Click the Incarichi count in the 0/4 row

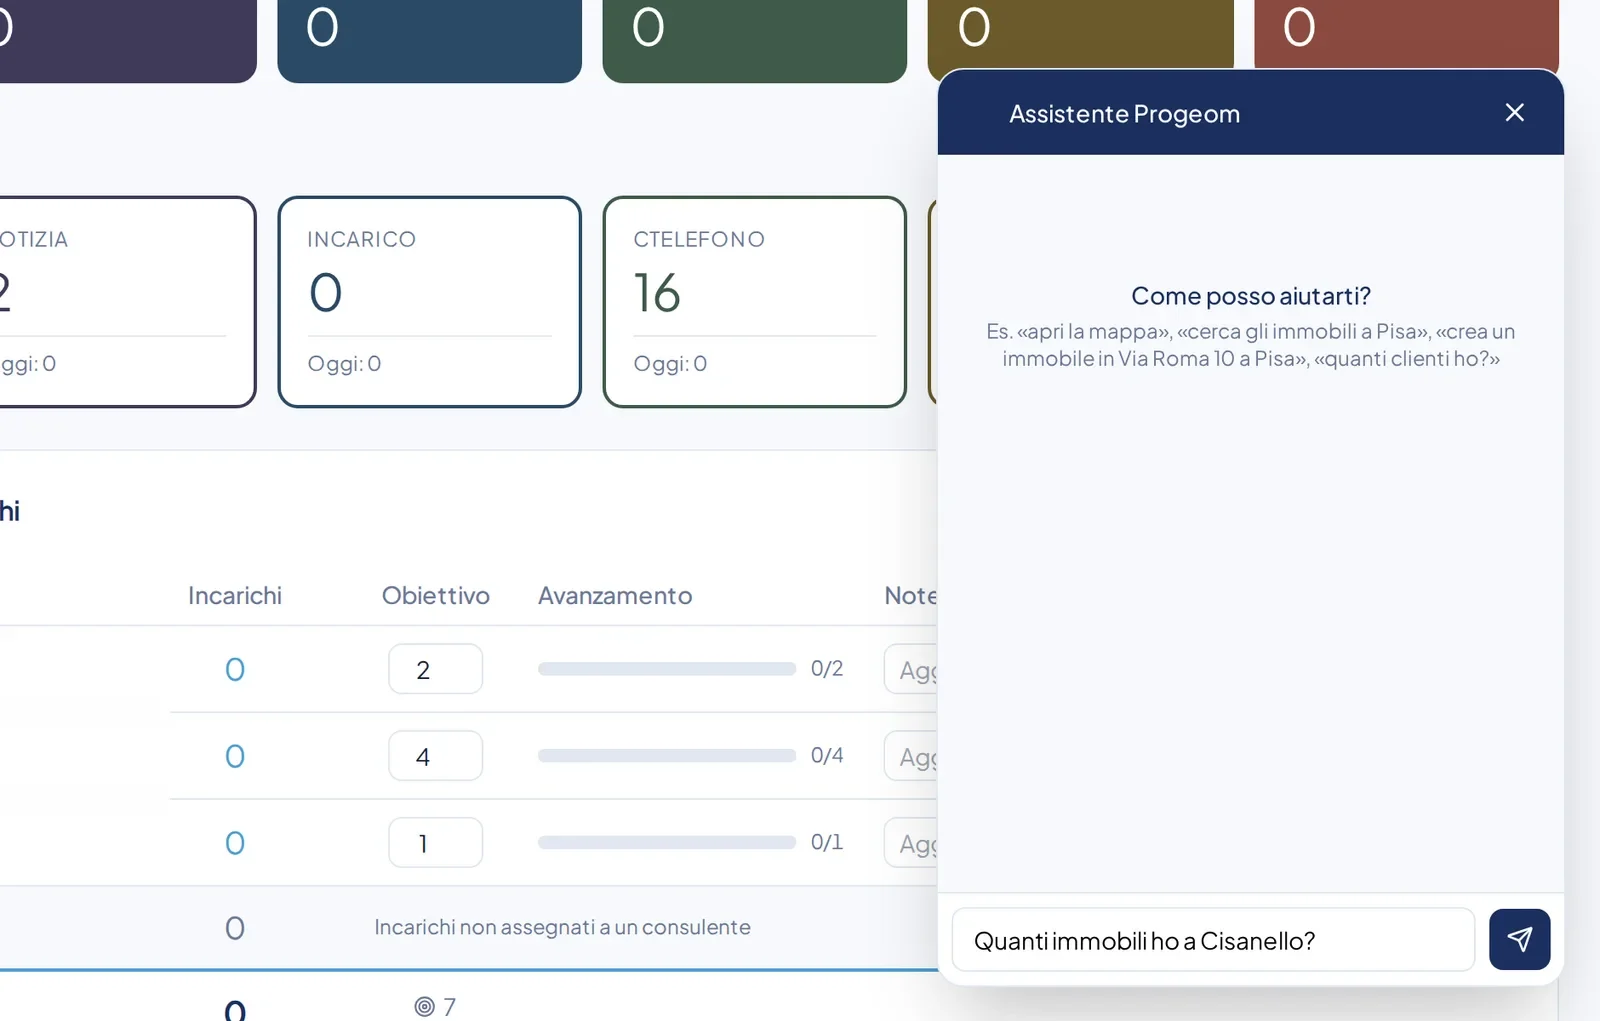[235, 756]
